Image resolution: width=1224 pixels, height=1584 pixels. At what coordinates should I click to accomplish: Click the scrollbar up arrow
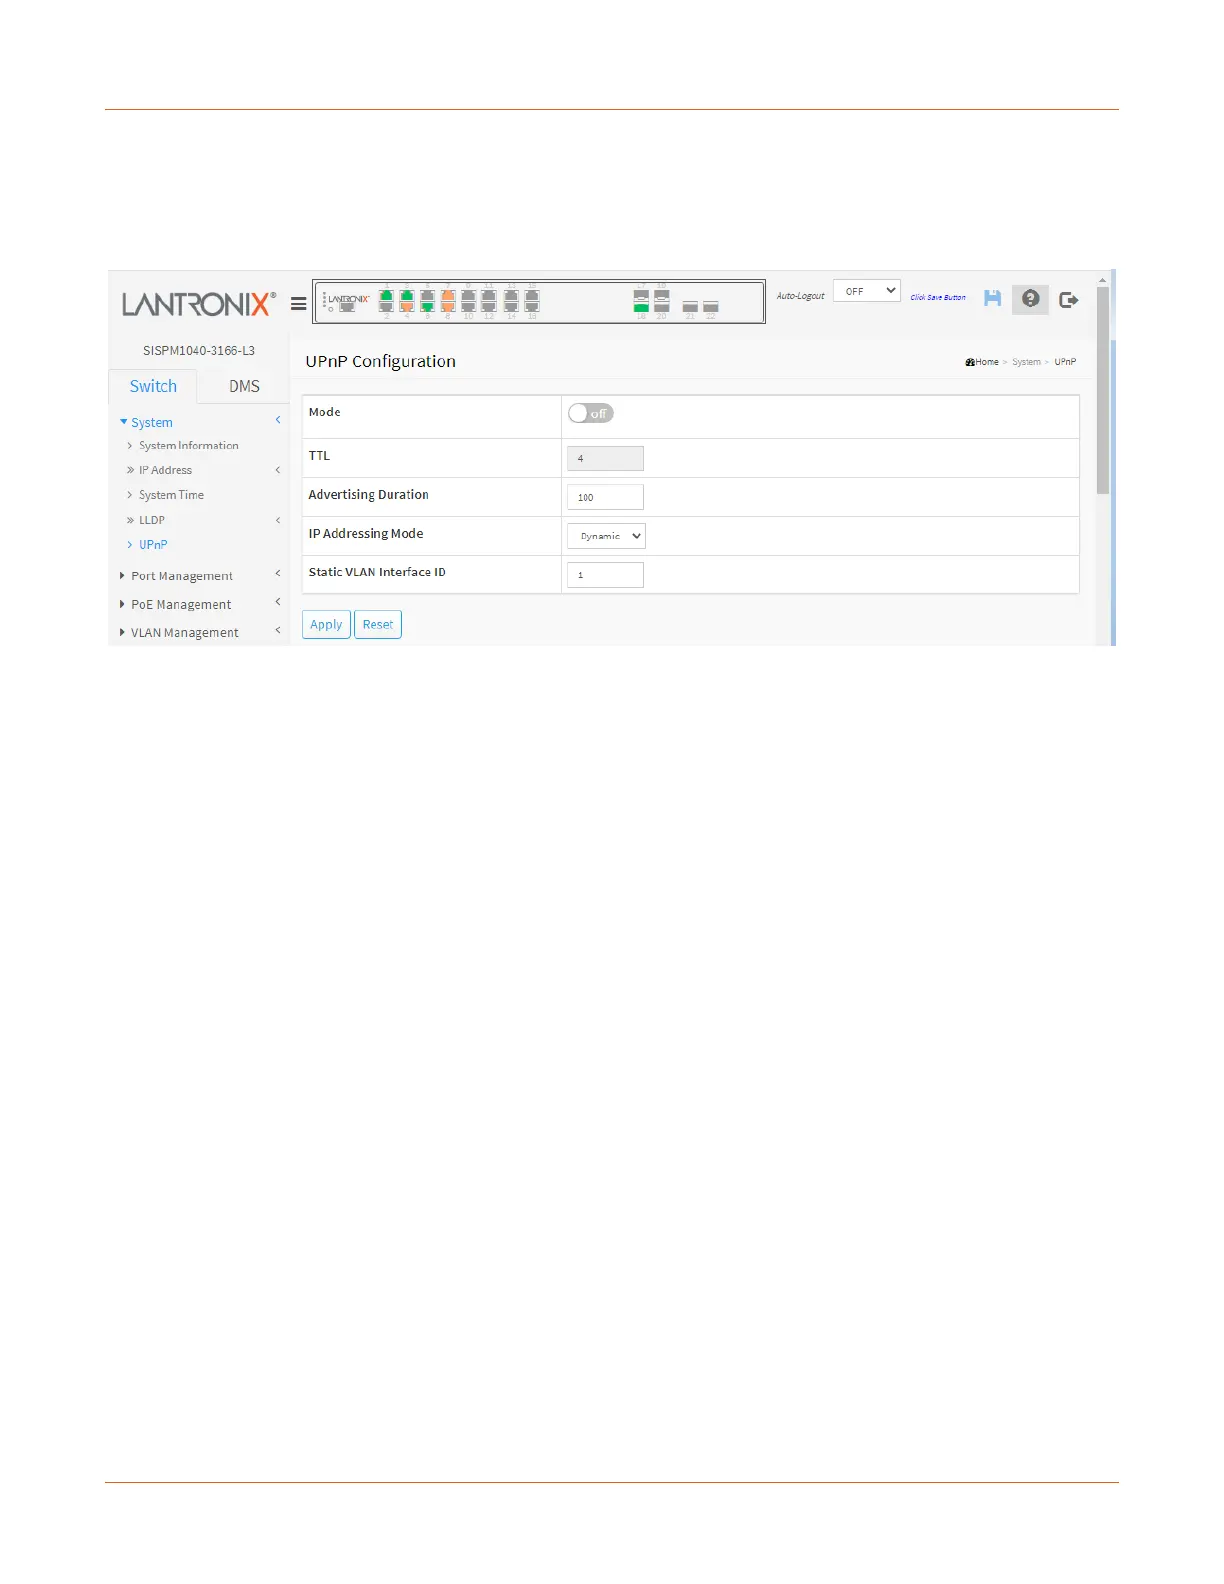point(1103,280)
